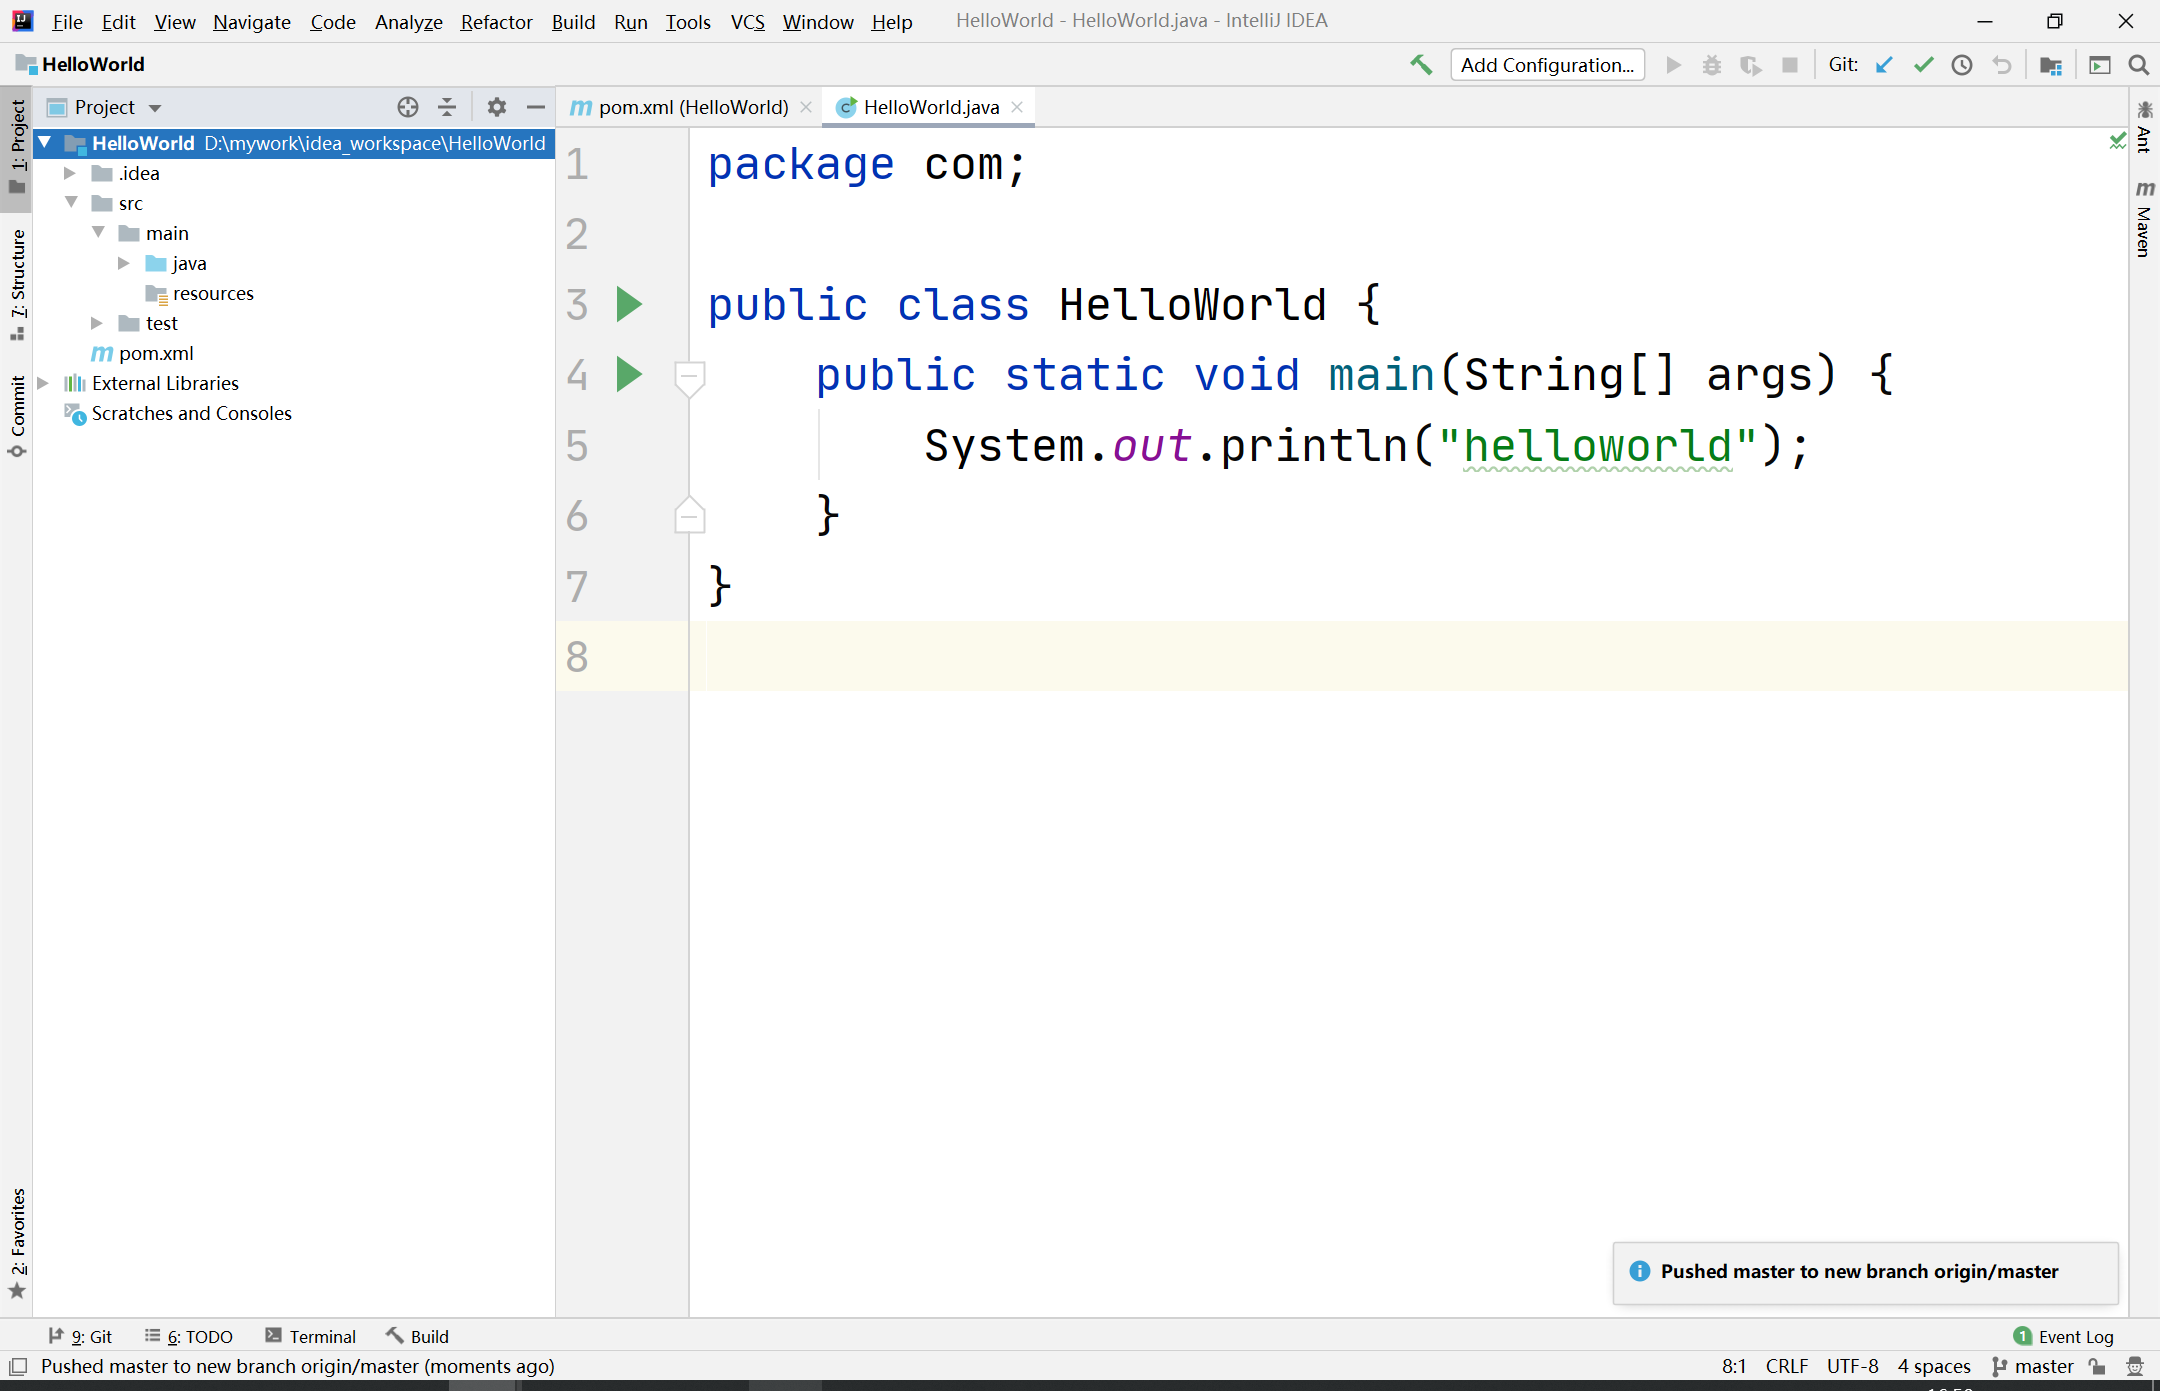2160x1391 pixels.
Task: Open the File menu
Action: click(67, 21)
